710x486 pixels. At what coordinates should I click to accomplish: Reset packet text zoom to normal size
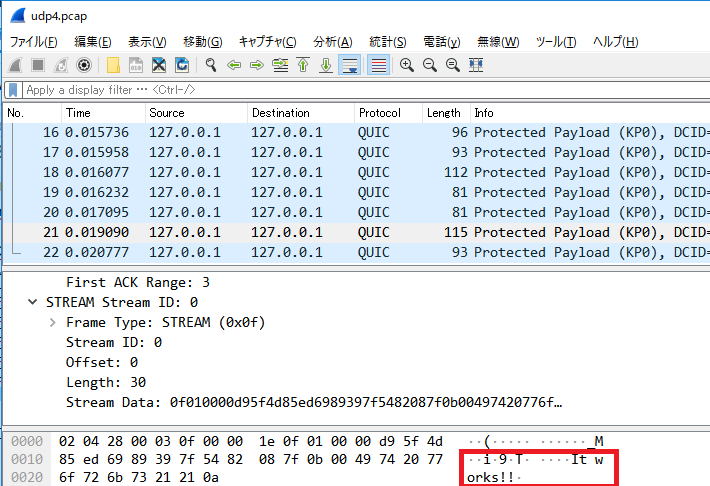coord(453,65)
